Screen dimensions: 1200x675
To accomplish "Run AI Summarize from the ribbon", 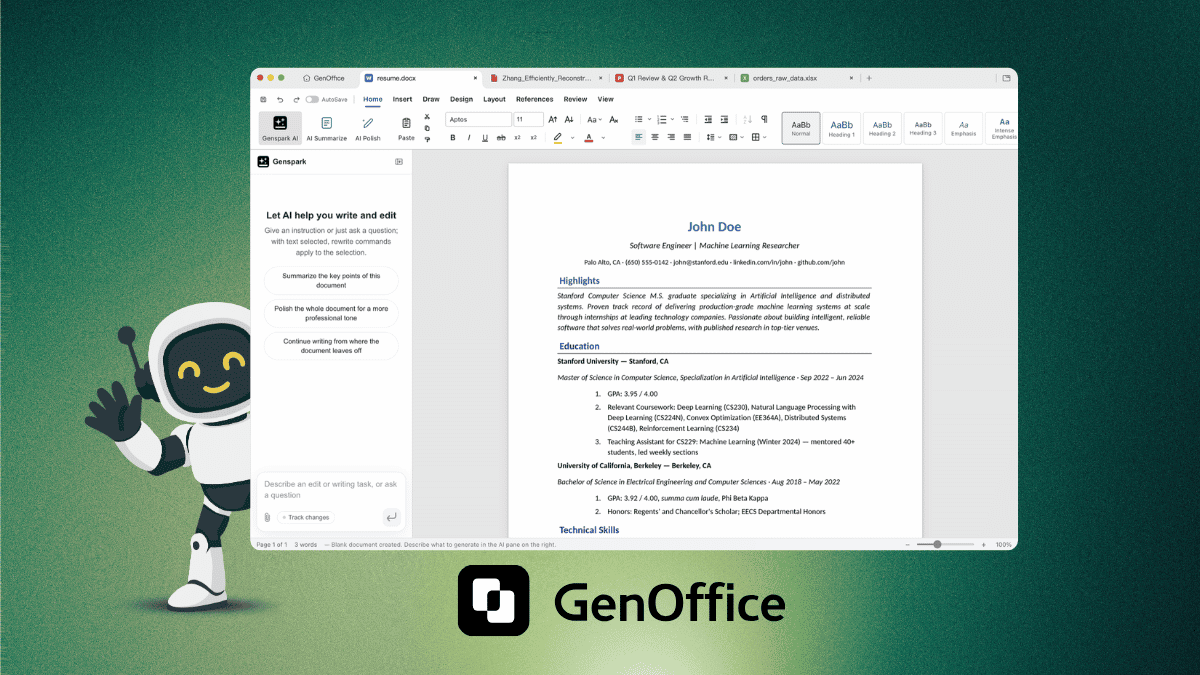I will click(x=327, y=128).
